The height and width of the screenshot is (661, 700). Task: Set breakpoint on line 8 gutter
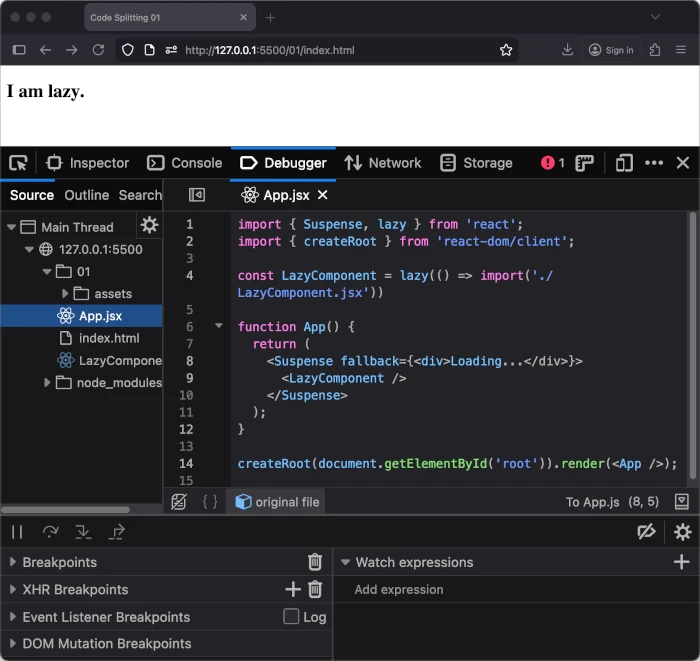pos(190,361)
